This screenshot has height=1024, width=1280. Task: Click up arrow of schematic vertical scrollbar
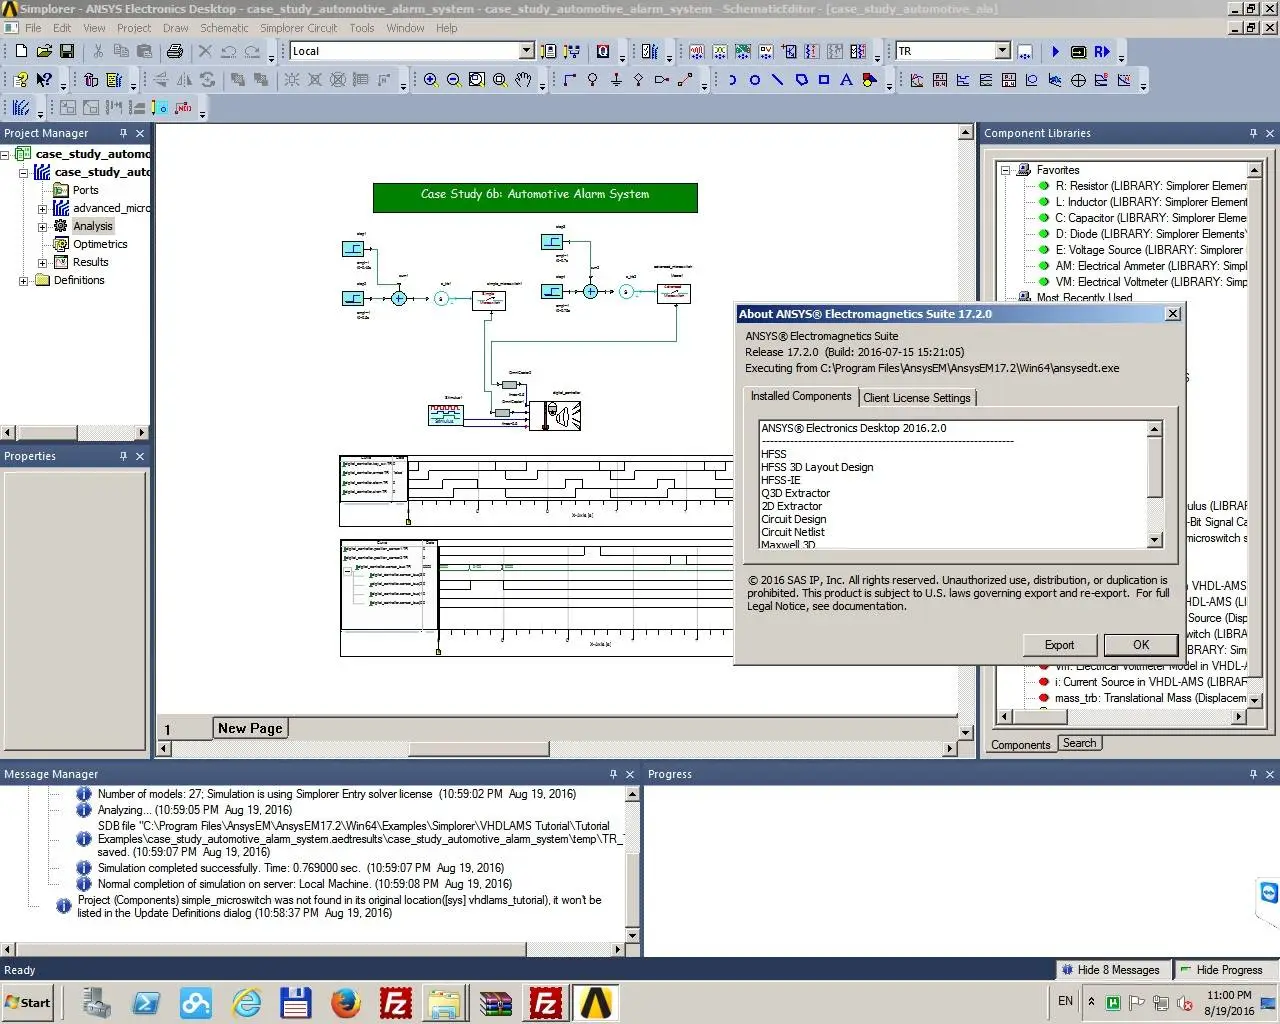(x=965, y=132)
